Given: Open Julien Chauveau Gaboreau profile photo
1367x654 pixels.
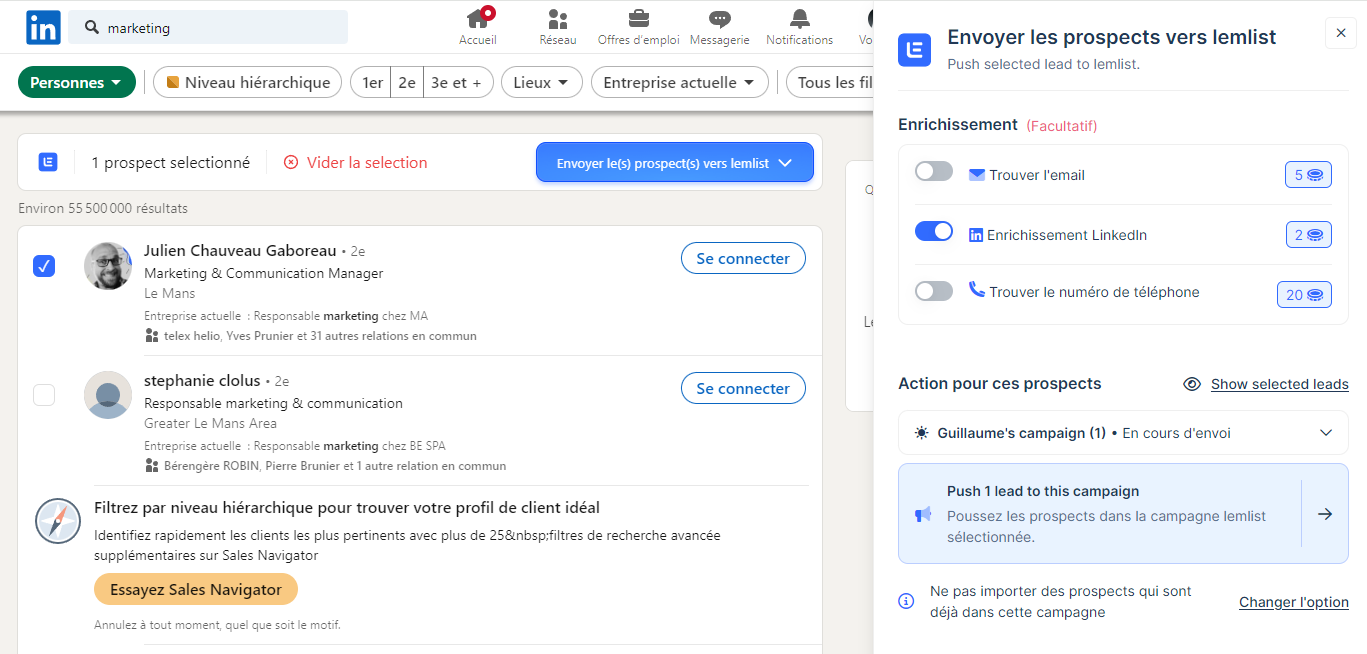Looking at the screenshot, I should coord(108,266).
